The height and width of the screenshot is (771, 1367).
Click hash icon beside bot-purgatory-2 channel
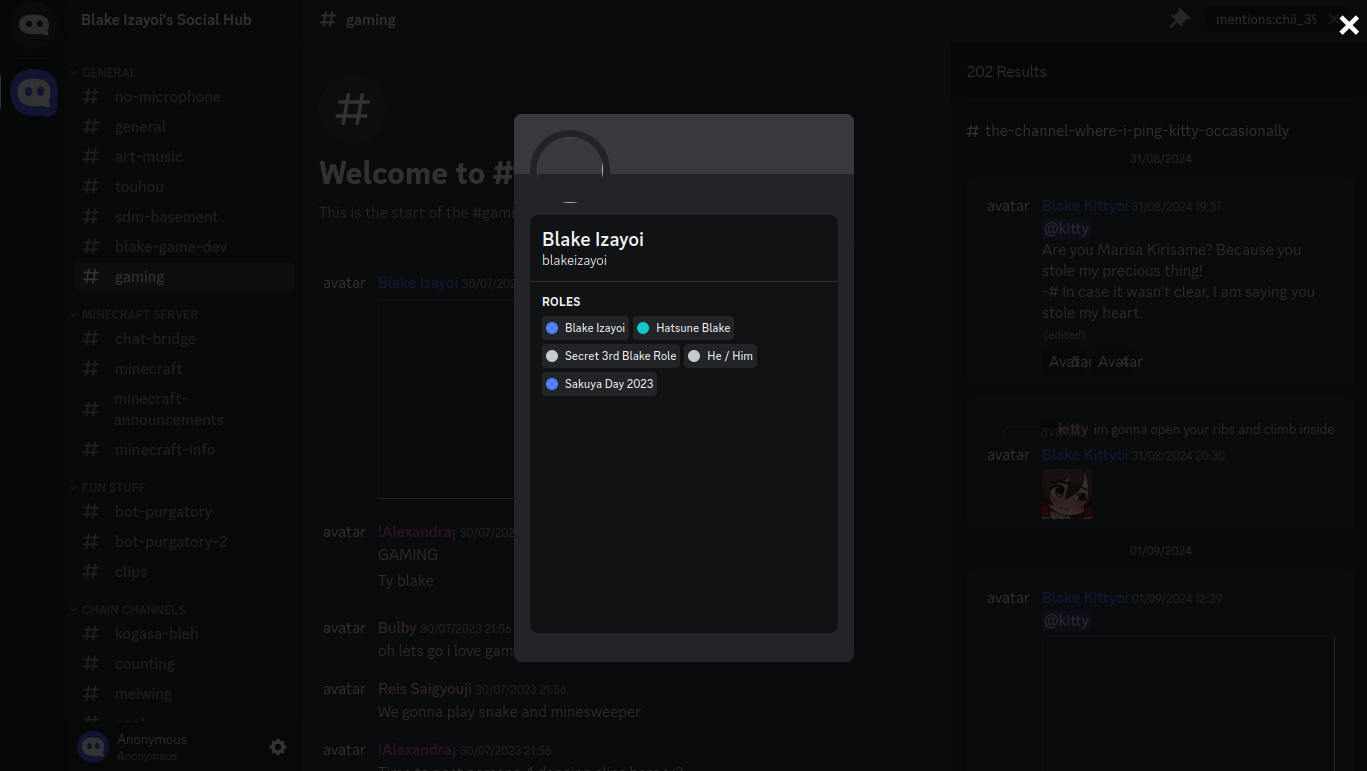pos(91,542)
